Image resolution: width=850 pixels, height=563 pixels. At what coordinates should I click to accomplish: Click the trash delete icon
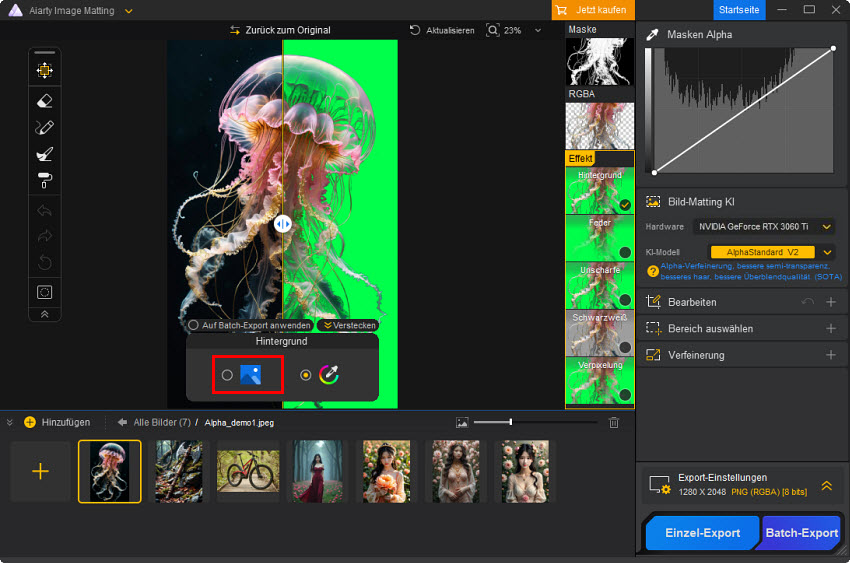[x=614, y=422]
